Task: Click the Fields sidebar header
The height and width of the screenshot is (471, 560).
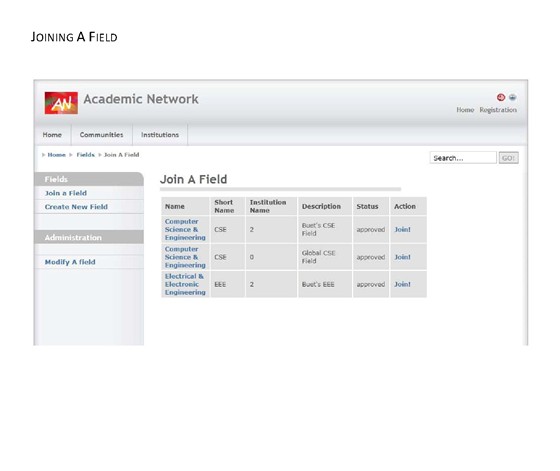Action: click(89, 179)
